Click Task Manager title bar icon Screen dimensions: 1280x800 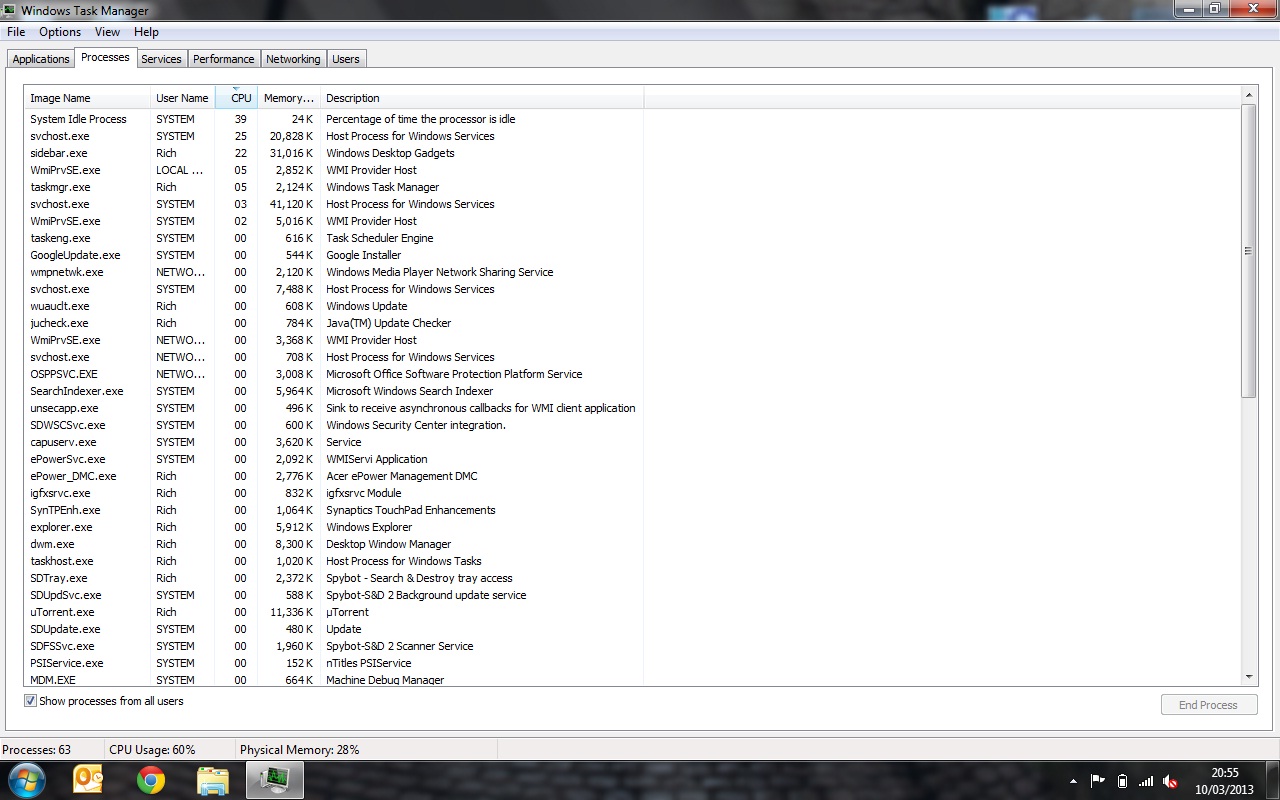[x=9, y=11]
